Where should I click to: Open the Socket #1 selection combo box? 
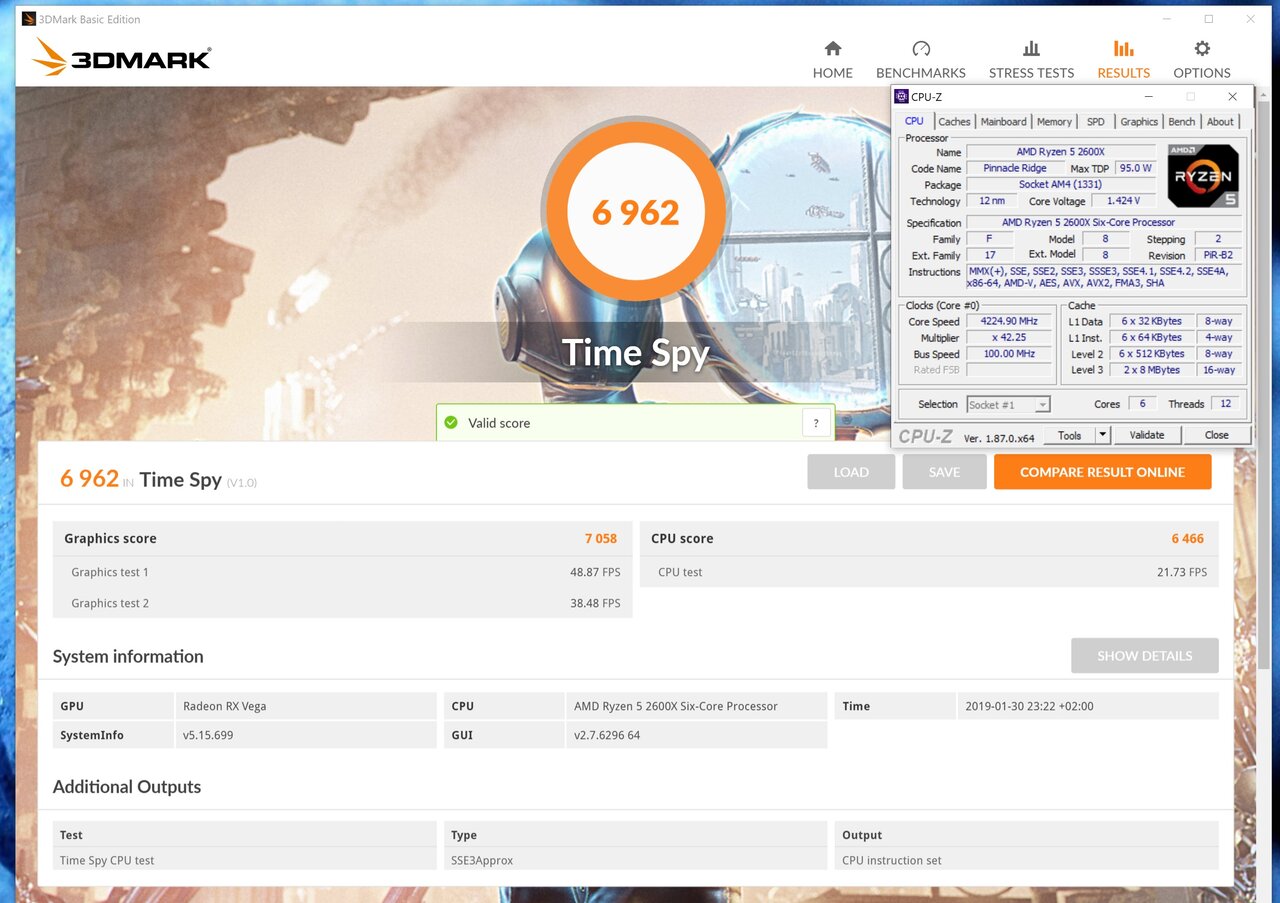click(1008, 404)
